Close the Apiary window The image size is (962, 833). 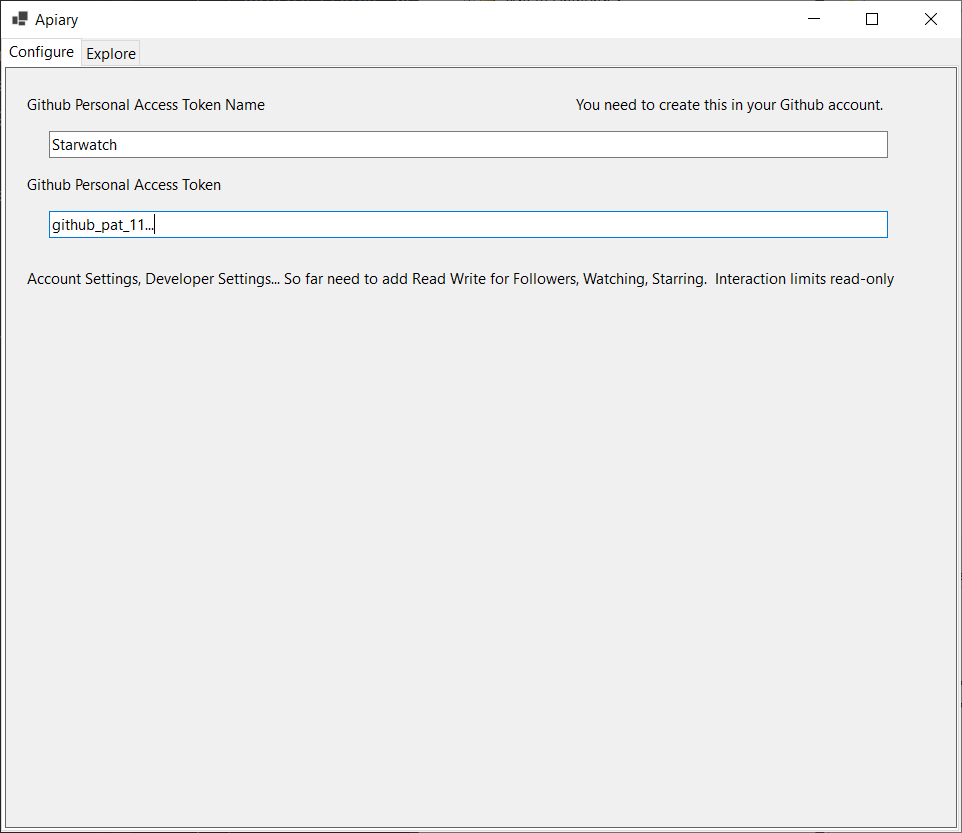(930, 19)
